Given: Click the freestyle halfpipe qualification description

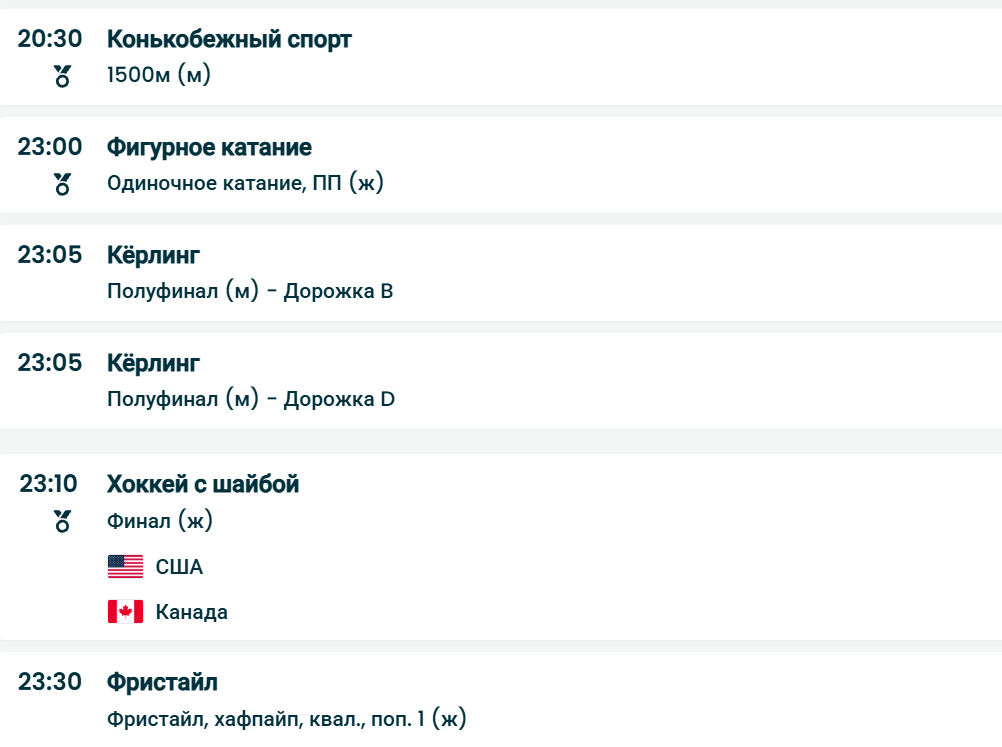Looking at the screenshot, I should 287,719.
